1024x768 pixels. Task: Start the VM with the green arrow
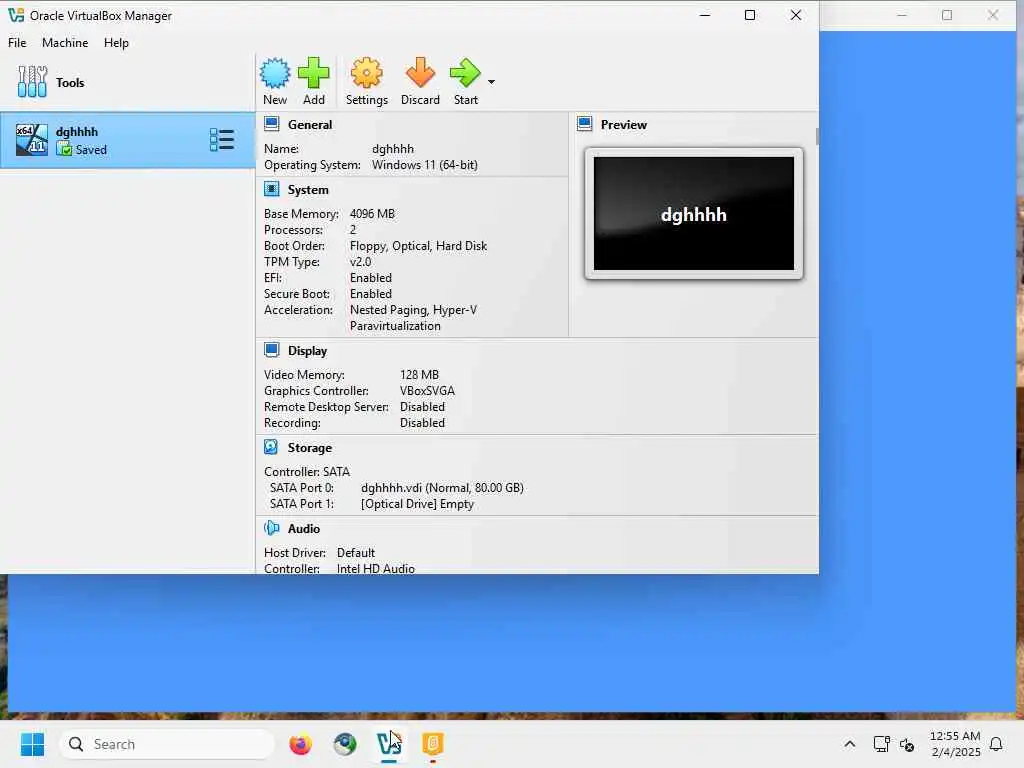[465, 72]
